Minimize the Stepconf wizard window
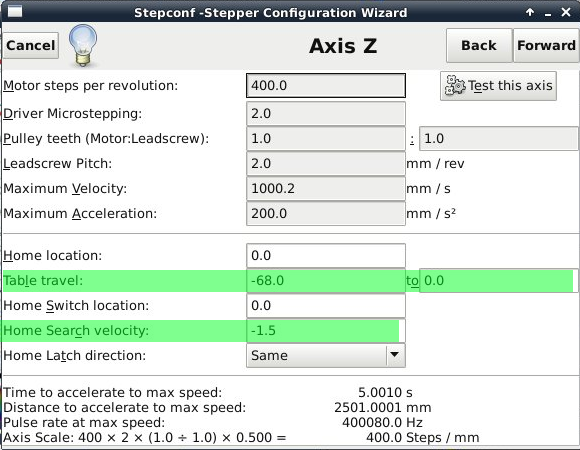The height and width of the screenshot is (450, 580). pyautogui.click(x=548, y=13)
